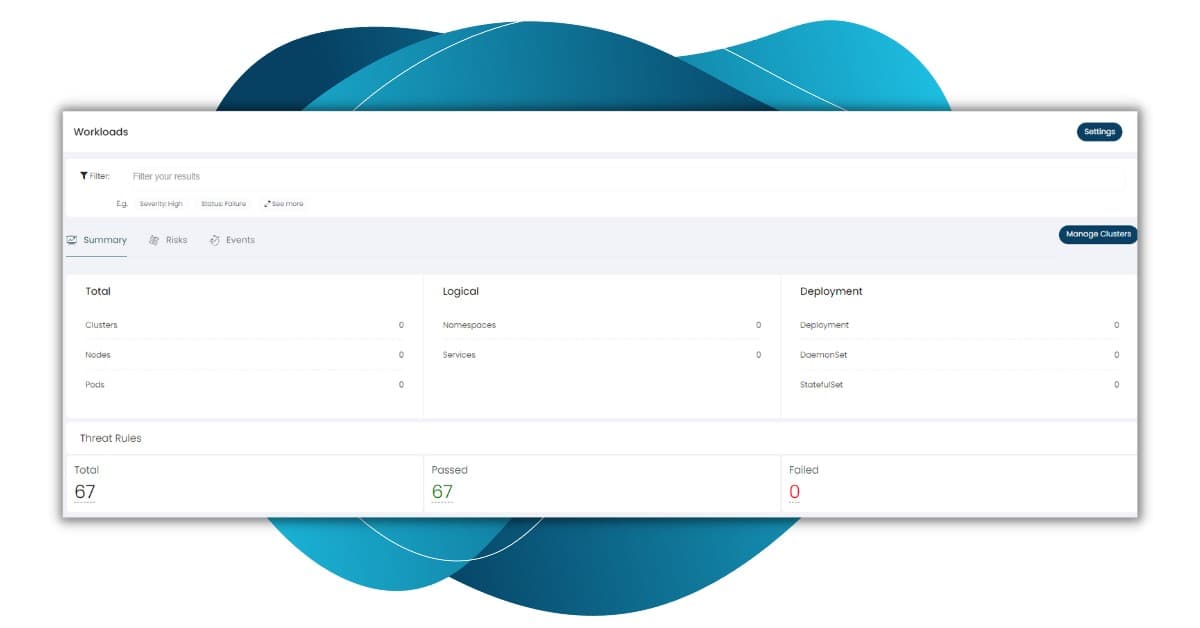Click the Passed threat rules count 67
1200x628 pixels.
click(x=442, y=492)
